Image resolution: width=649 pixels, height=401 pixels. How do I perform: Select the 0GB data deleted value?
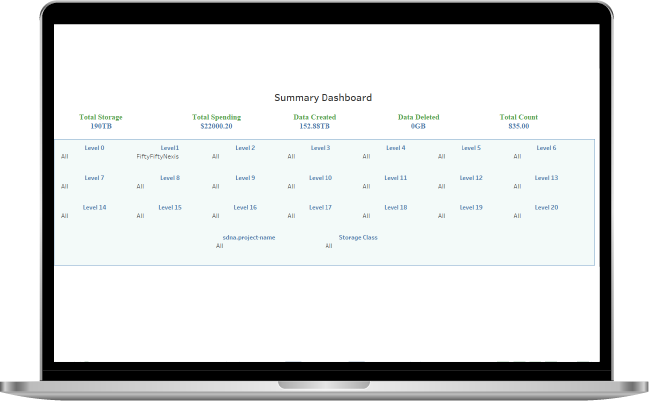point(418,126)
